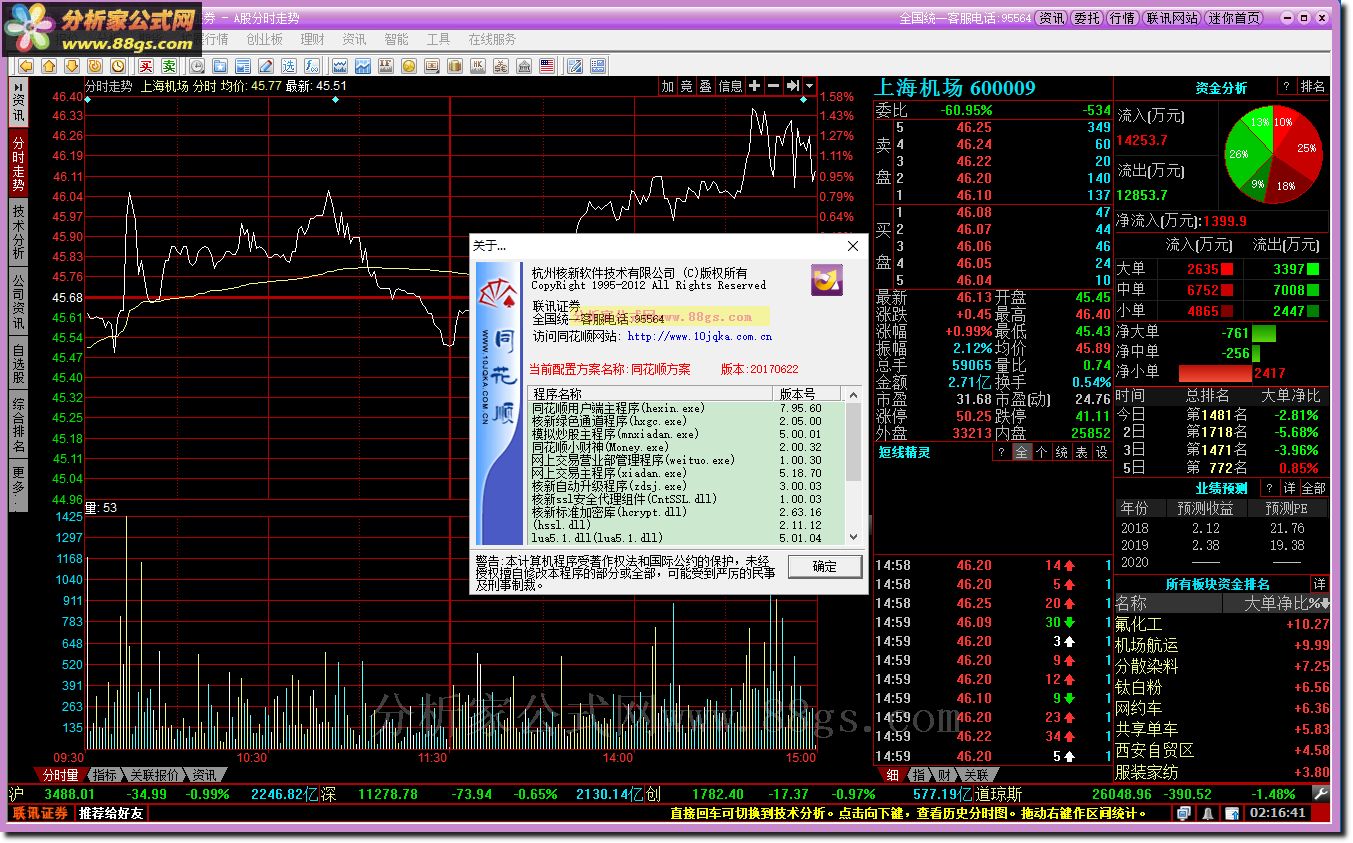1353x843 pixels.
Task: Click the question mark beside 资金分析
Action: click(1286, 87)
